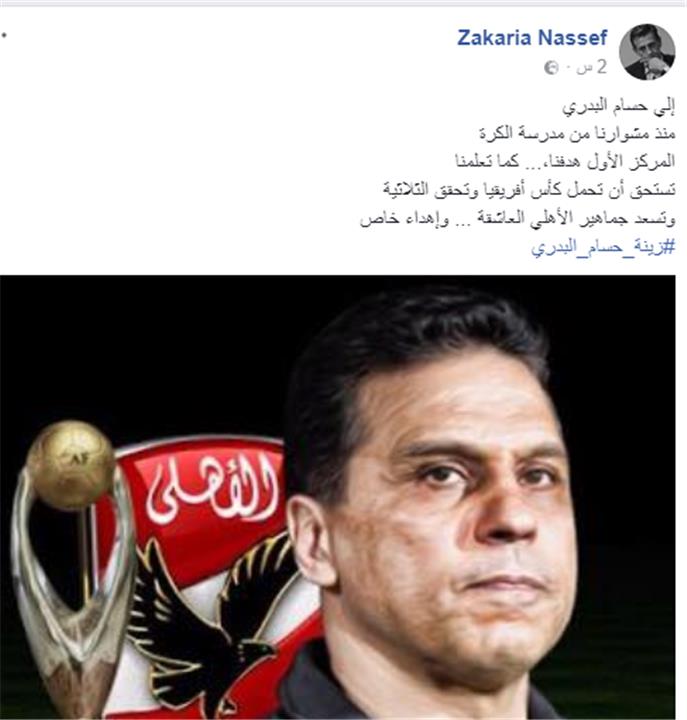This screenshot has width=687, height=720.
Task: Click the line starting "المركز الأول هدفنا"
Action: 565,161
